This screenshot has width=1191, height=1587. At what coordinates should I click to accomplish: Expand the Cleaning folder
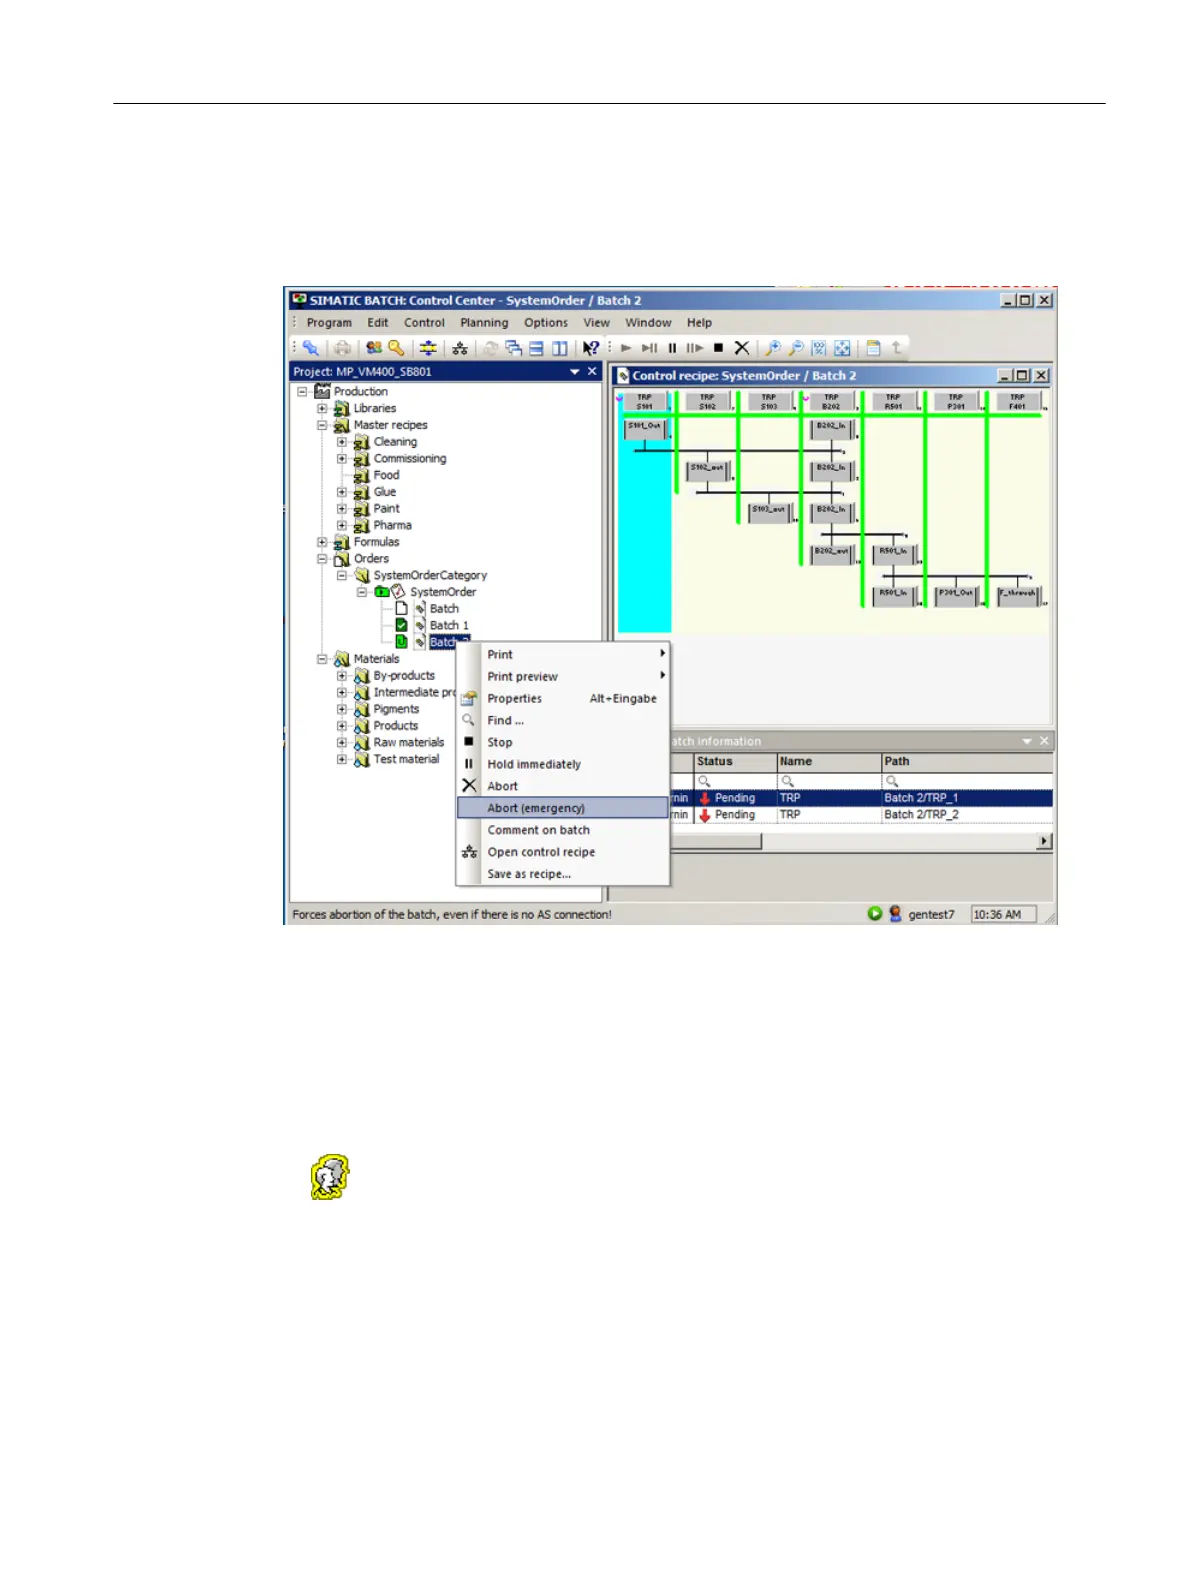342,442
